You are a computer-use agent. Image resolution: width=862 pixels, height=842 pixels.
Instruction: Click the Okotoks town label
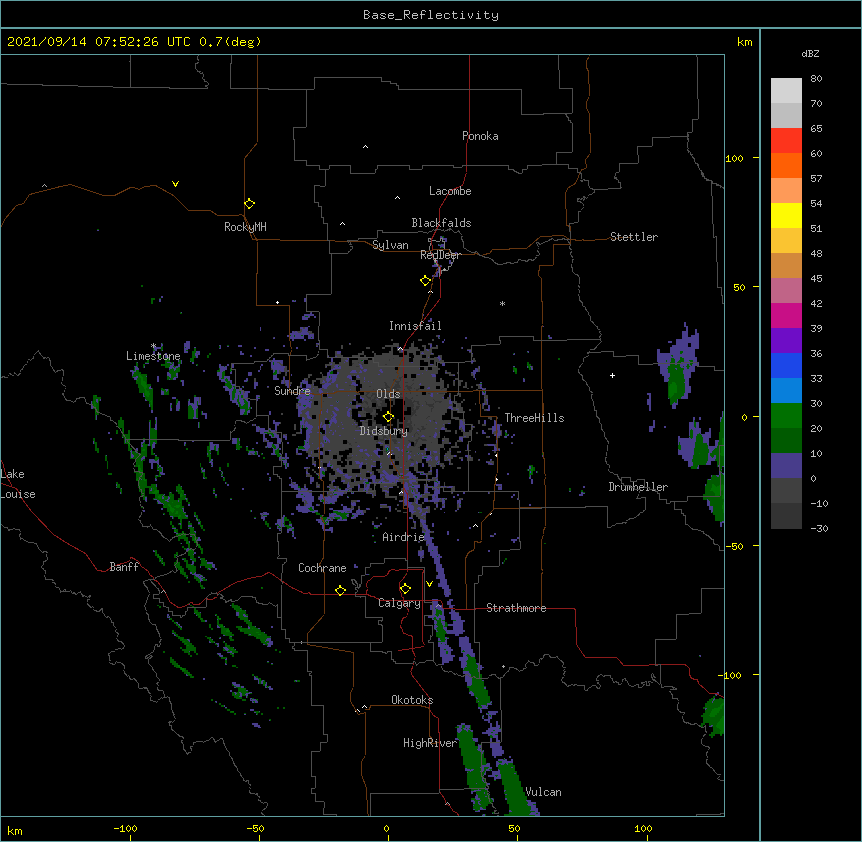coord(412,700)
